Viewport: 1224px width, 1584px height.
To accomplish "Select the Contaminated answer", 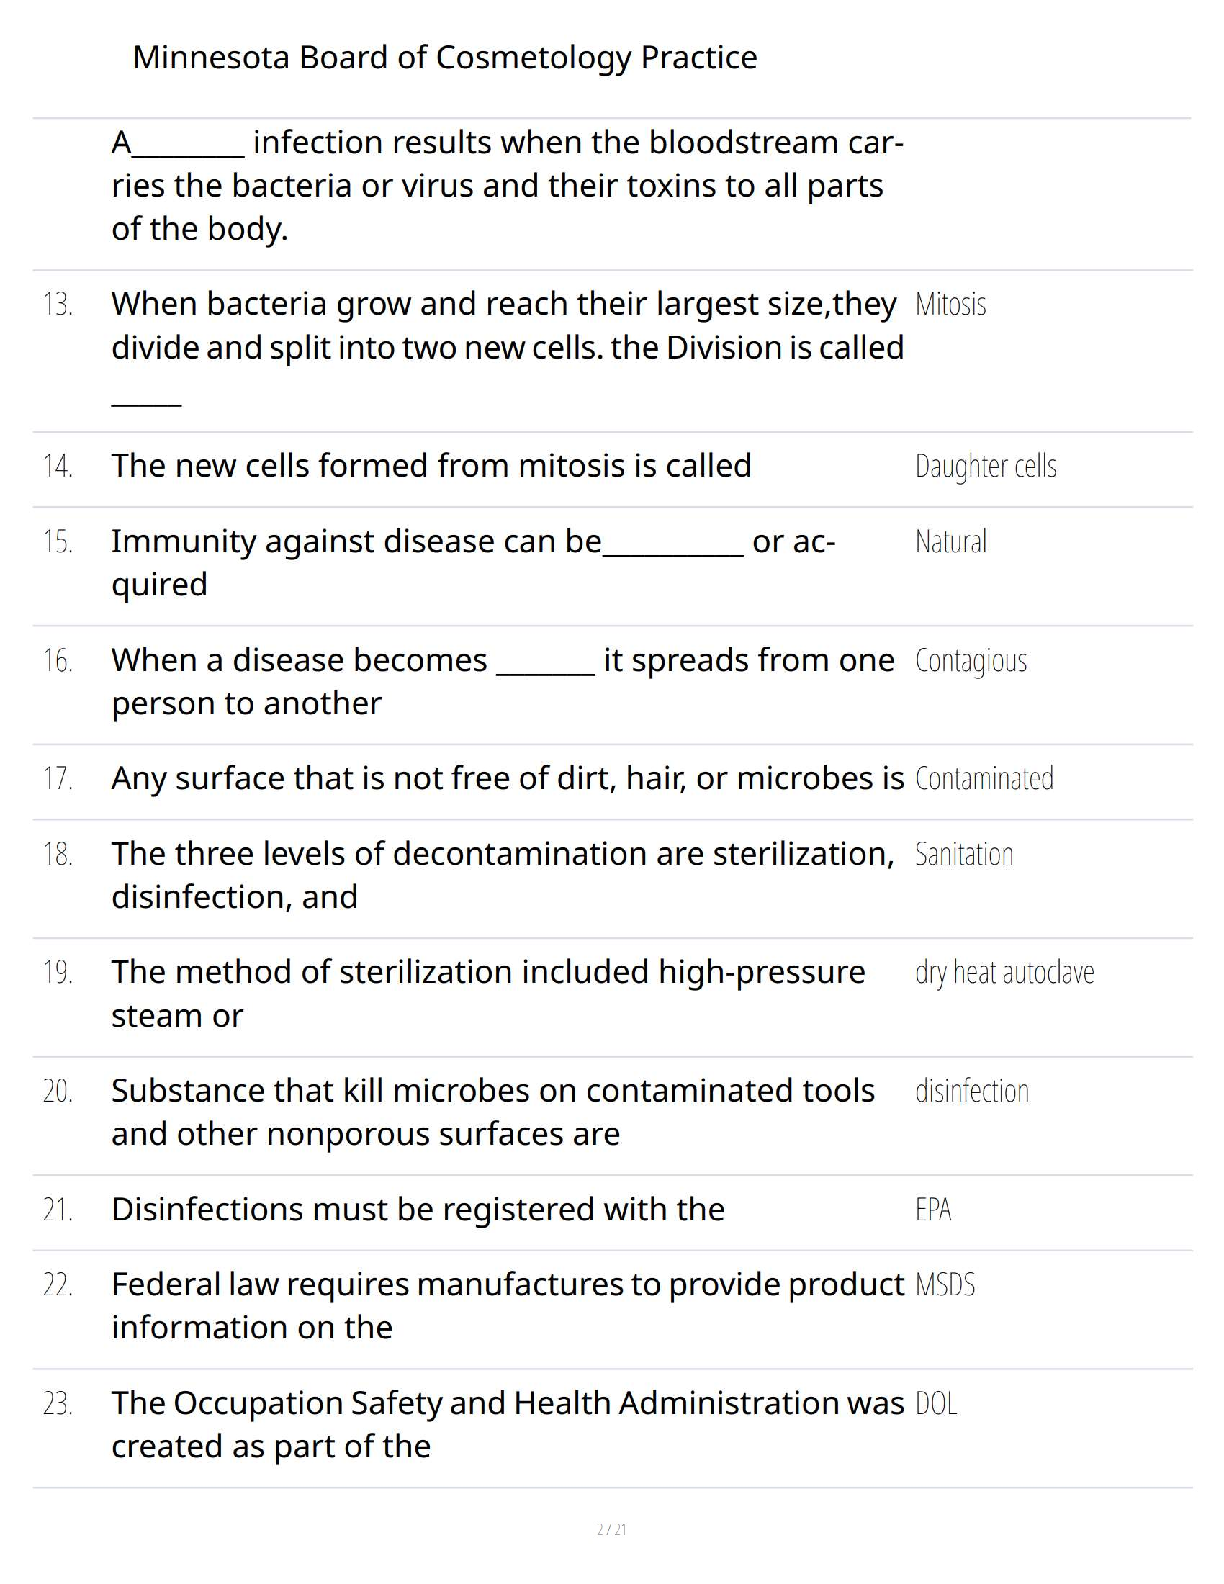I will [x=984, y=779].
